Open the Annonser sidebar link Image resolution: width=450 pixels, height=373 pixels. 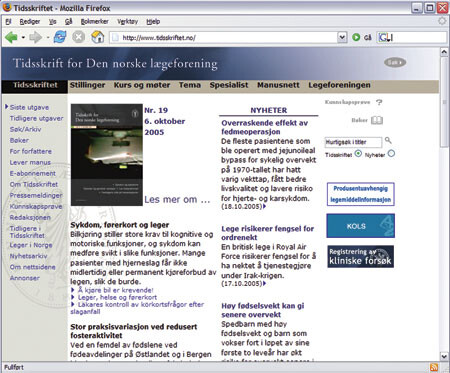25,278
